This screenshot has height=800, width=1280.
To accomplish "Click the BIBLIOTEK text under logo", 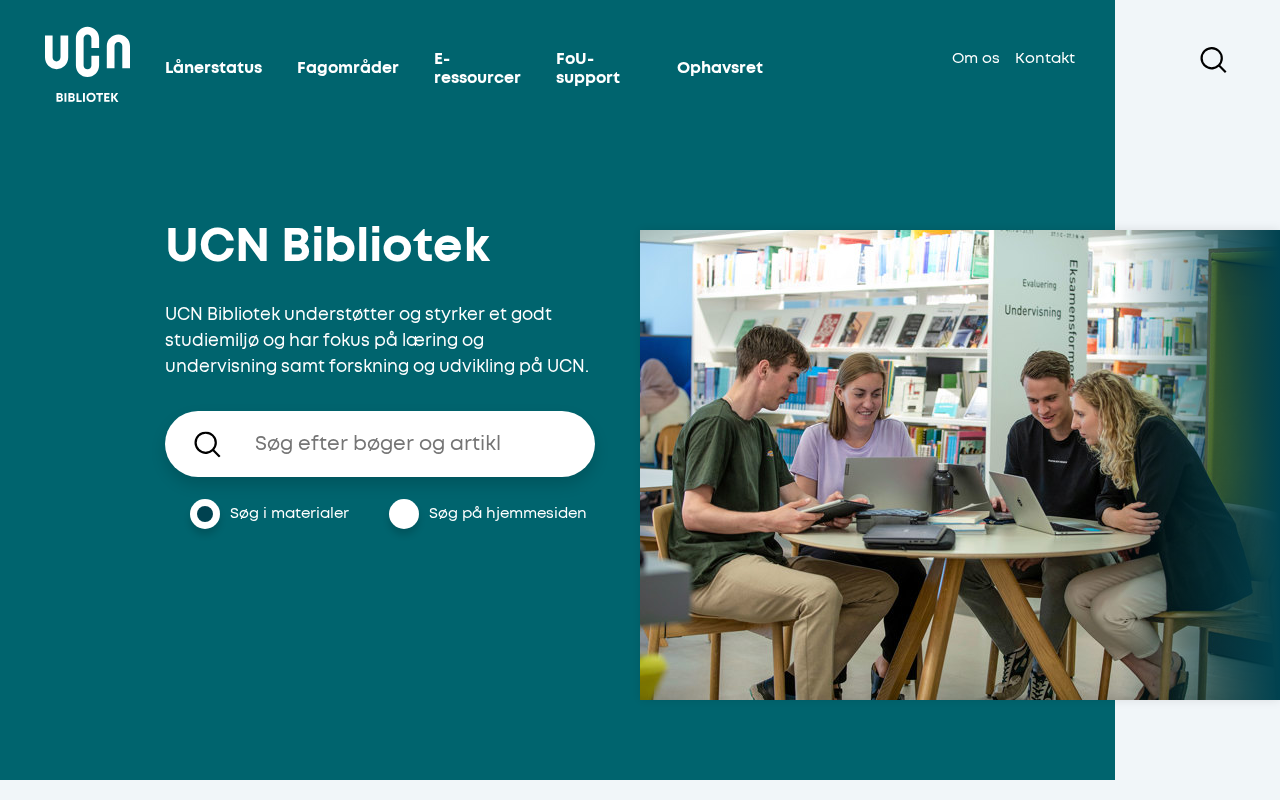I will coord(87,98).
